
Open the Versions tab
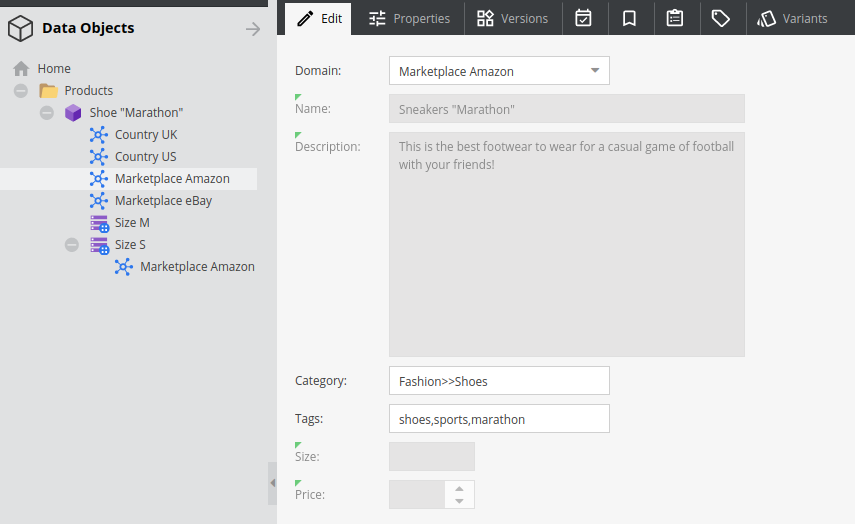pyautogui.click(x=513, y=19)
